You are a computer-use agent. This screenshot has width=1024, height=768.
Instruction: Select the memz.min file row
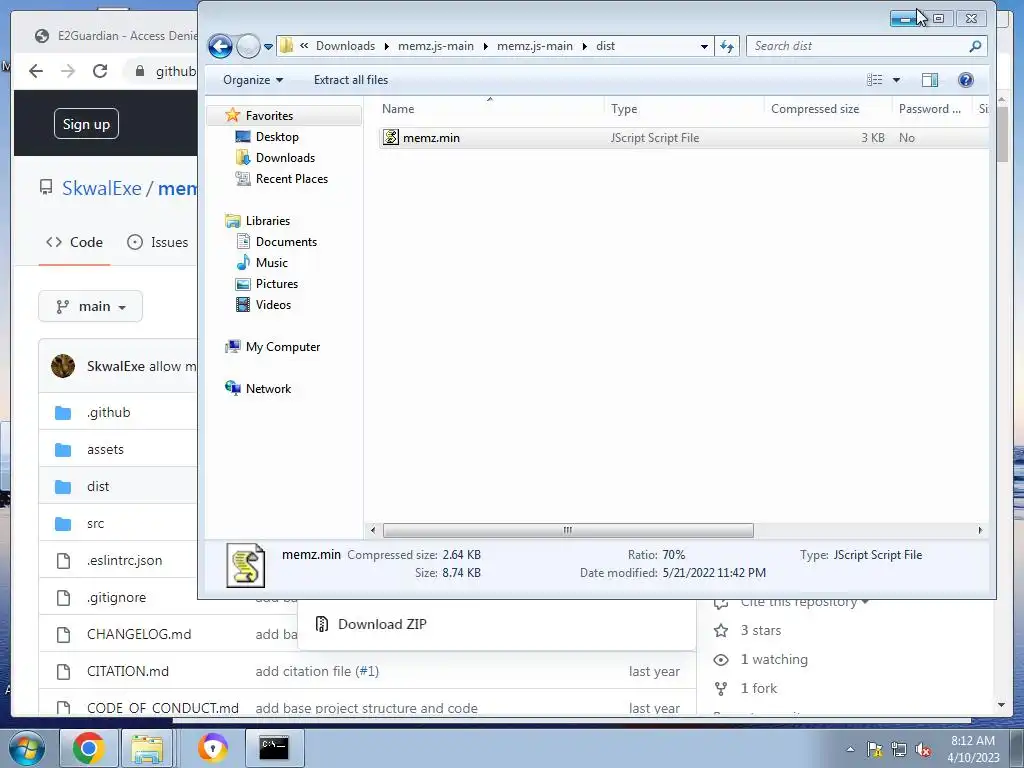click(x=683, y=138)
